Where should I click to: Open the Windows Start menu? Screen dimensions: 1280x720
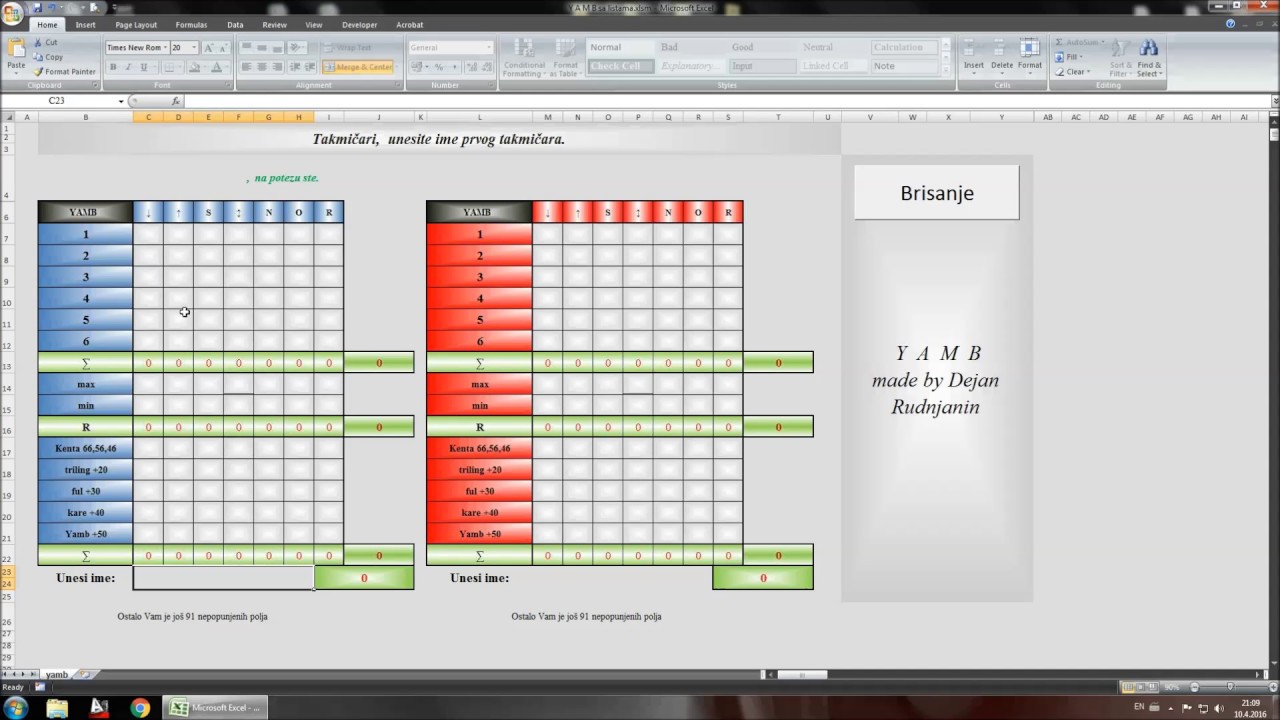coord(15,708)
